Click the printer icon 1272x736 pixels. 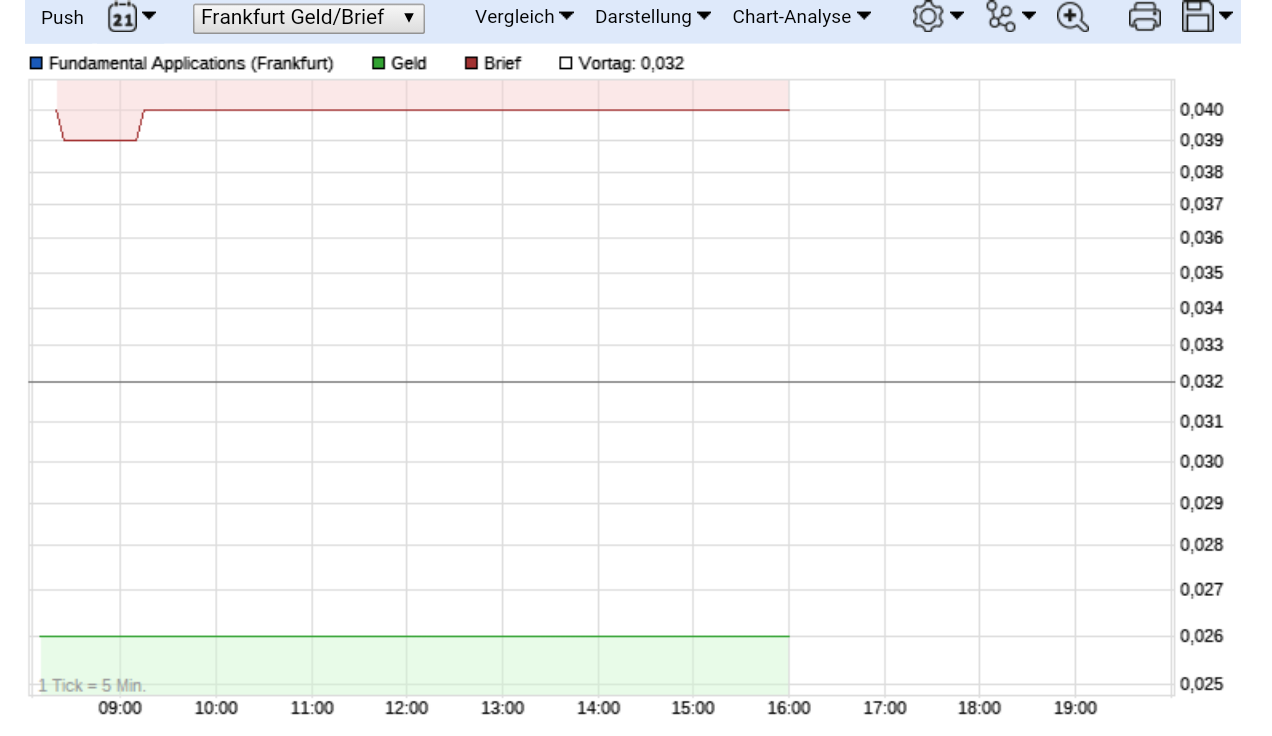tap(1144, 17)
